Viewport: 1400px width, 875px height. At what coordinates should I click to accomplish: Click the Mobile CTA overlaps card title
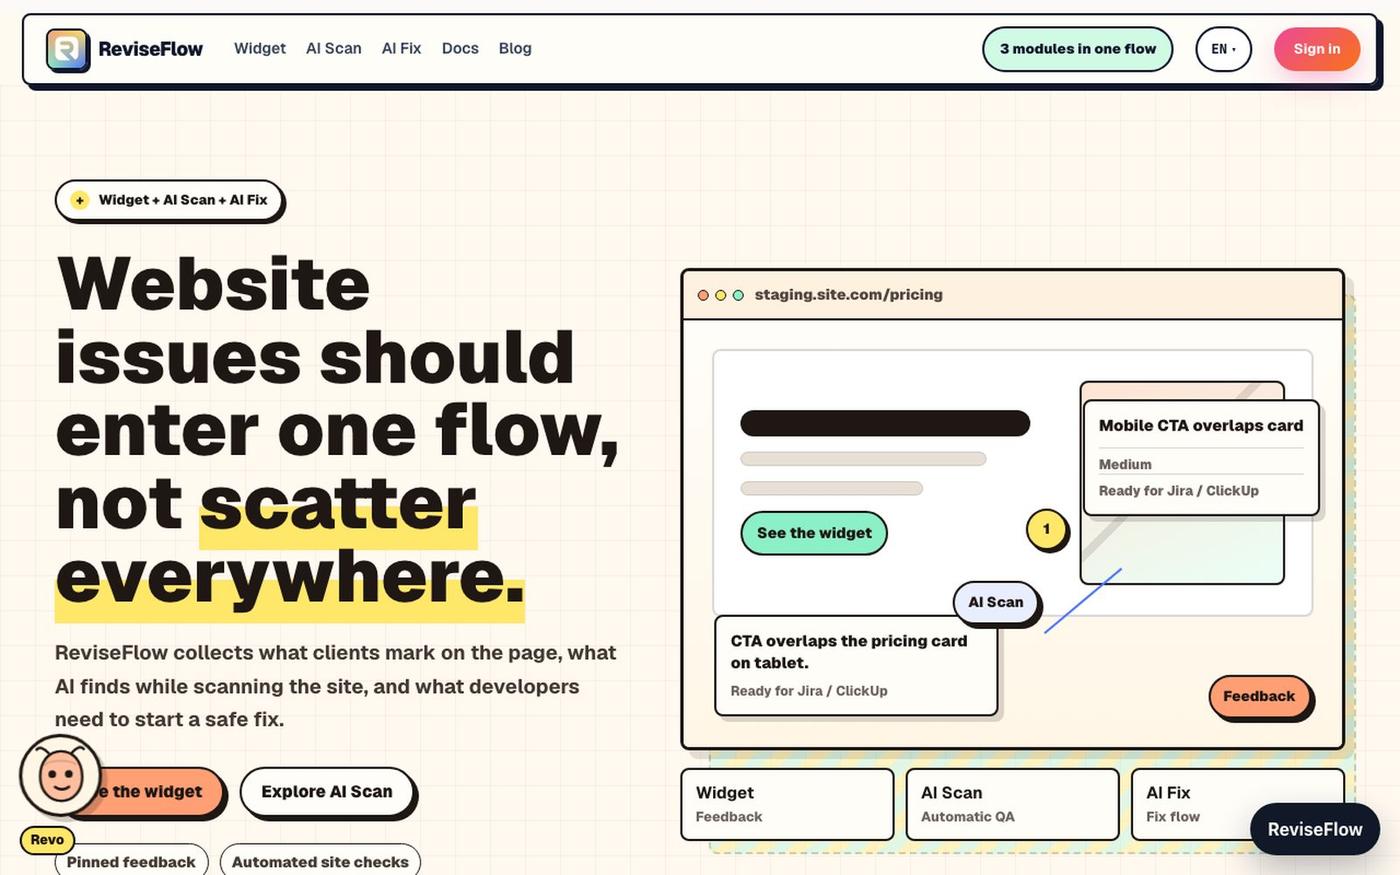pyautogui.click(x=1201, y=425)
